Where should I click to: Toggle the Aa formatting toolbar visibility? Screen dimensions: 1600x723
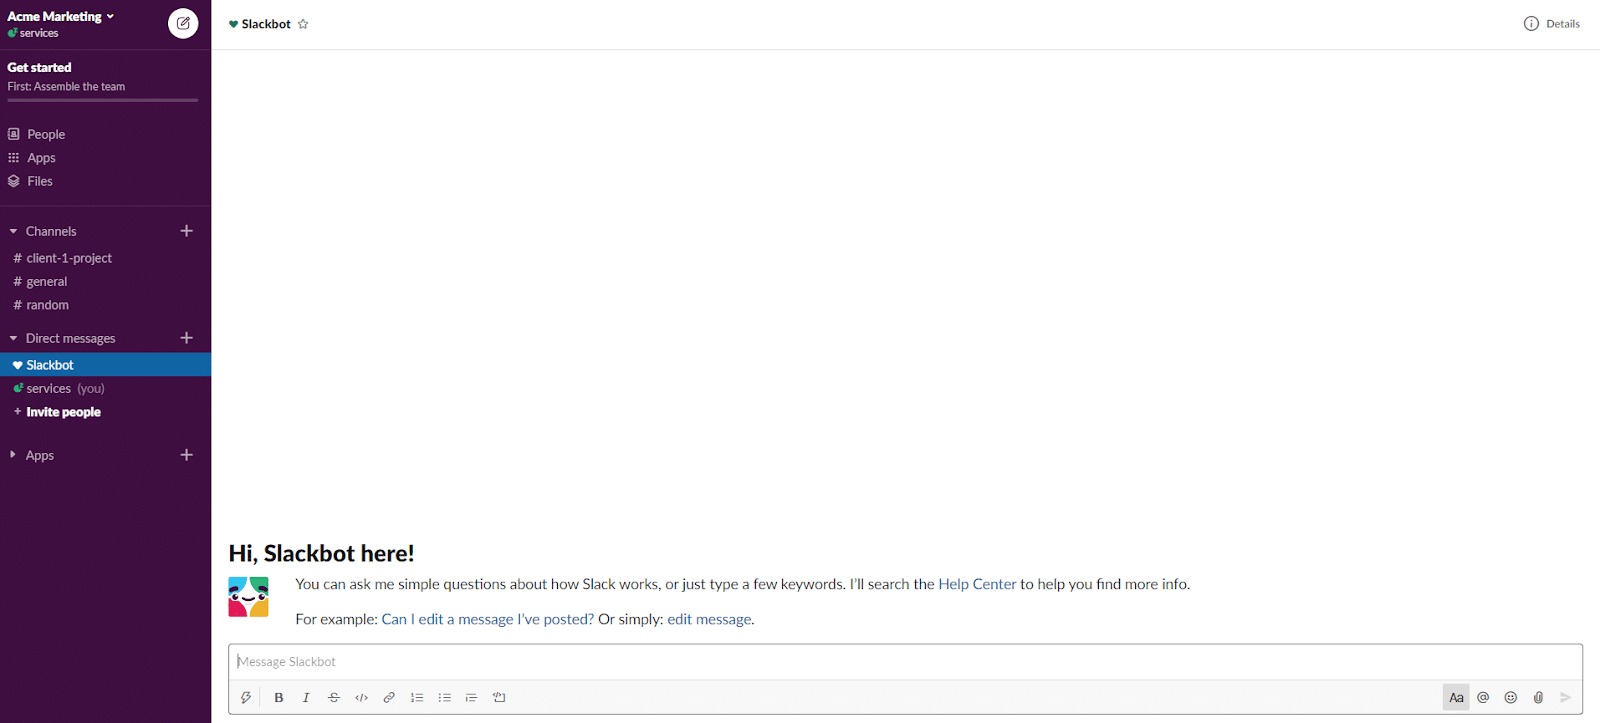point(1456,698)
